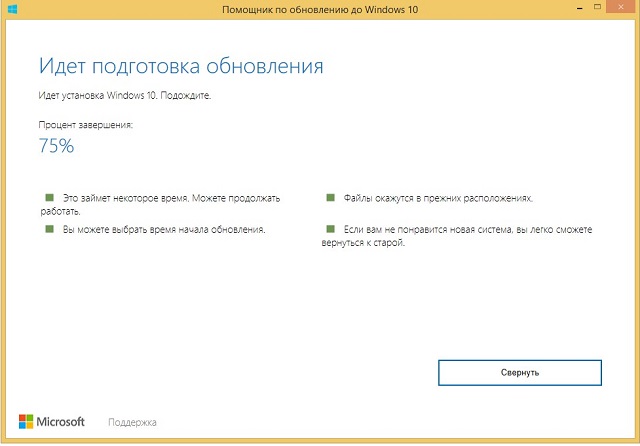Click the Microsoft wordmark text
Image resolution: width=640 pixels, height=446 pixels.
coord(61,421)
